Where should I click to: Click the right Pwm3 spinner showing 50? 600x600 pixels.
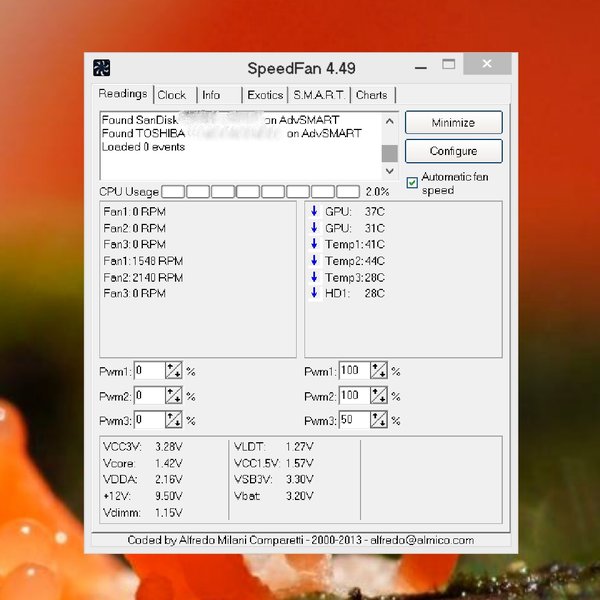379,421
